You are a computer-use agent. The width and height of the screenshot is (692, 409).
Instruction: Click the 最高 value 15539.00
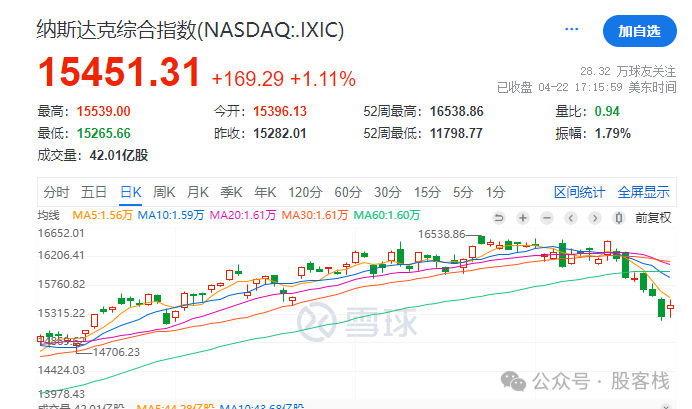104,111
